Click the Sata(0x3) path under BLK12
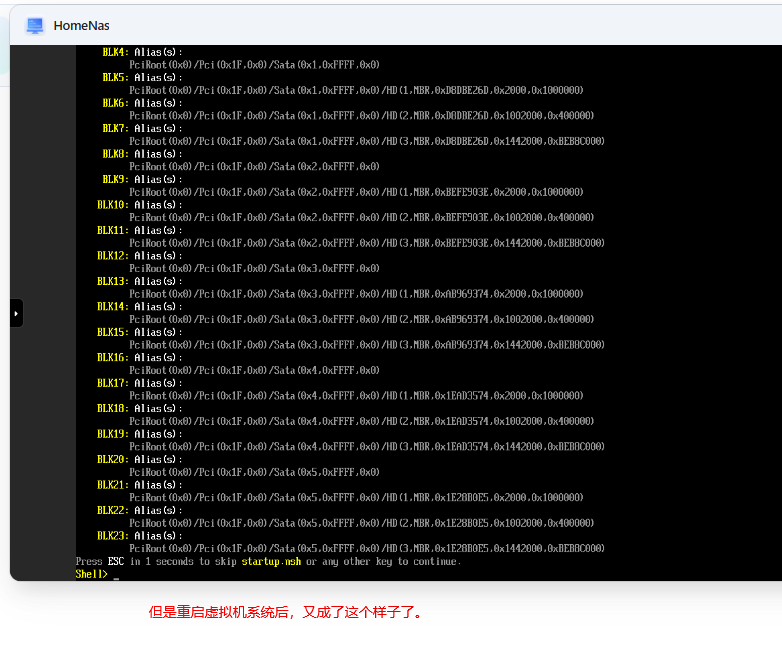The width and height of the screenshot is (782, 652). click(x=254, y=268)
